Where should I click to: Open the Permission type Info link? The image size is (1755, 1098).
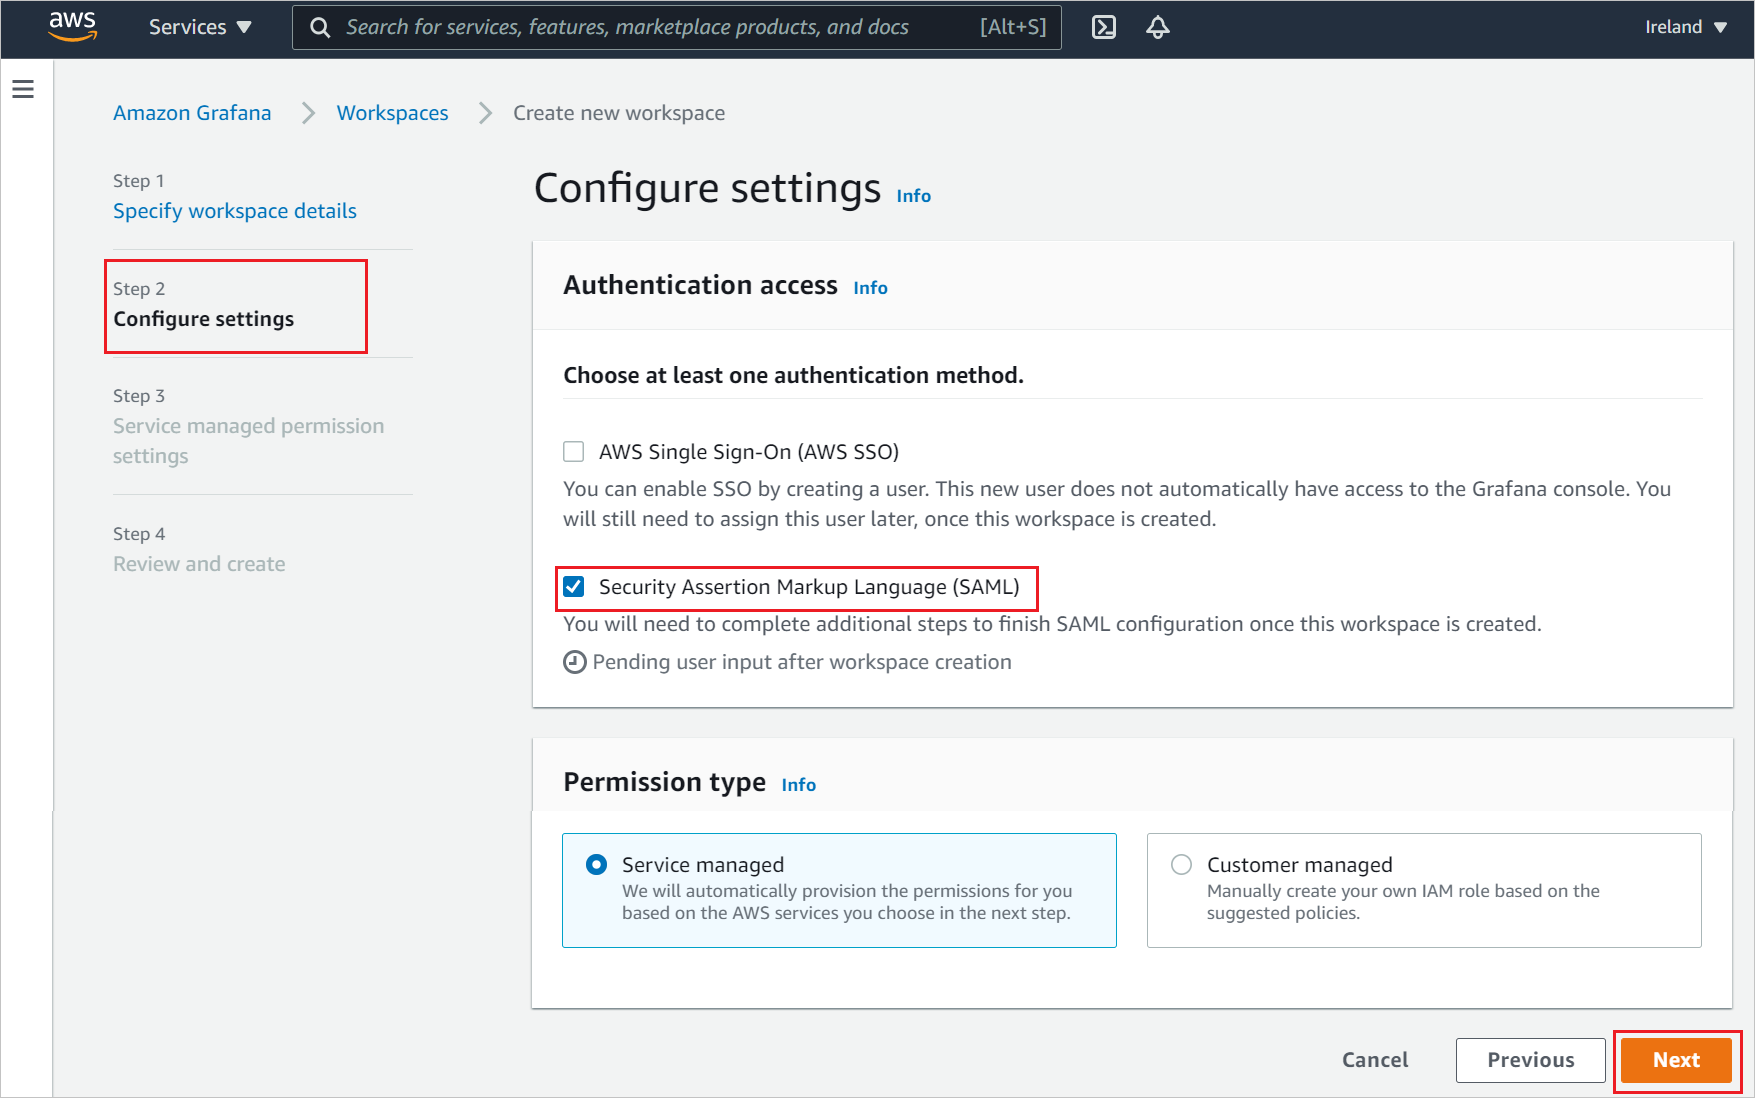click(798, 785)
